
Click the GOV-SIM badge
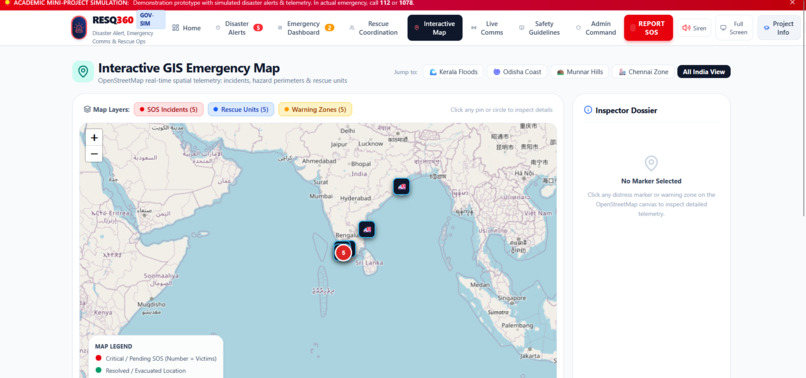coord(151,20)
